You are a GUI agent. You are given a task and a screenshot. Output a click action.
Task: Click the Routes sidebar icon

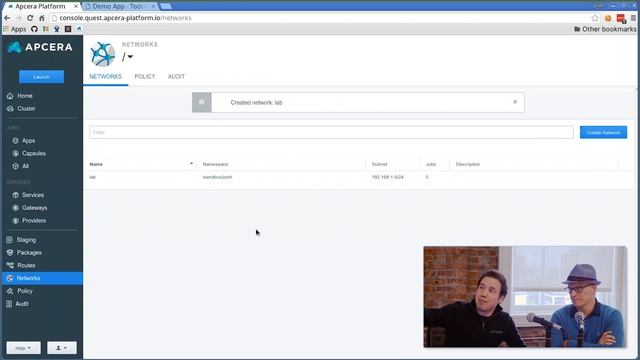pyautogui.click(x=10, y=265)
